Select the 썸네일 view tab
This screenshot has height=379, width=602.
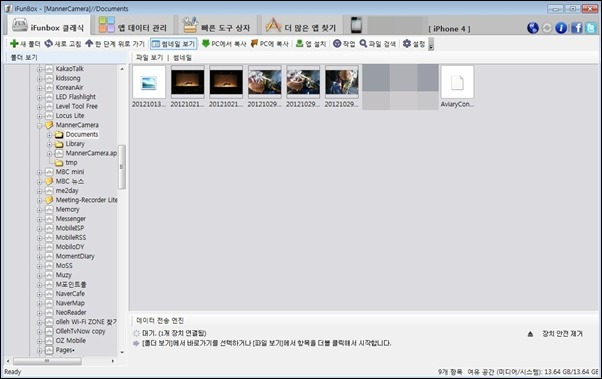point(182,58)
